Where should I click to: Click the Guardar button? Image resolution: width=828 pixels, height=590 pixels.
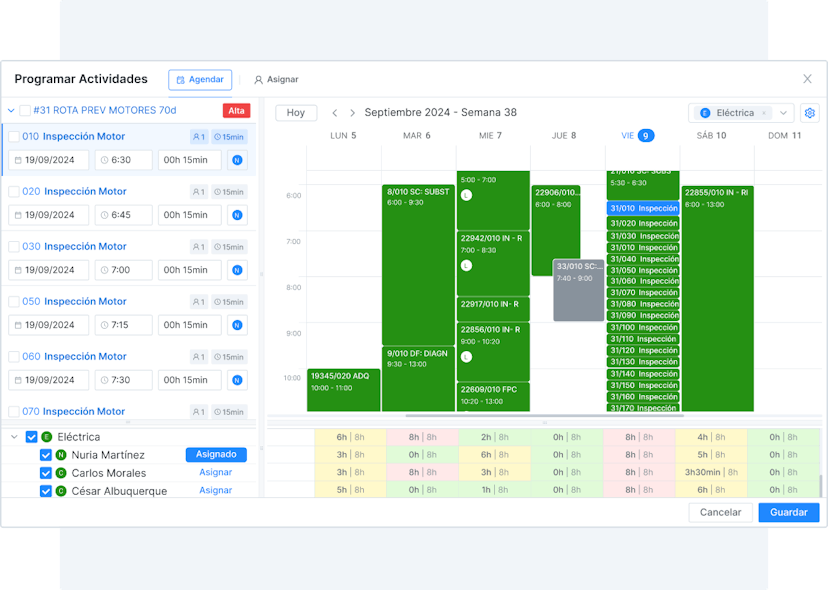click(x=788, y=512)
